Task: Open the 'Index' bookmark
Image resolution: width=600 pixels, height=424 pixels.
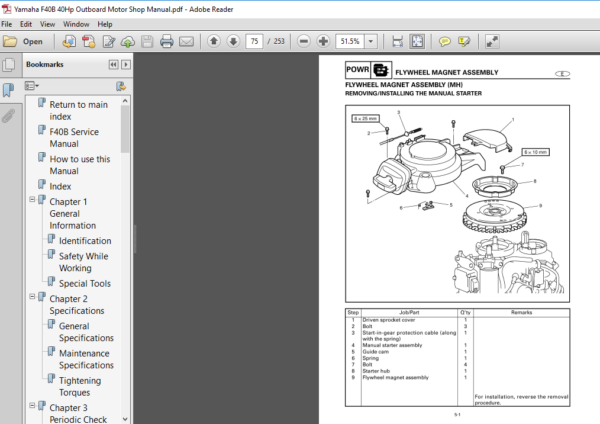Action: click(60, 186)
